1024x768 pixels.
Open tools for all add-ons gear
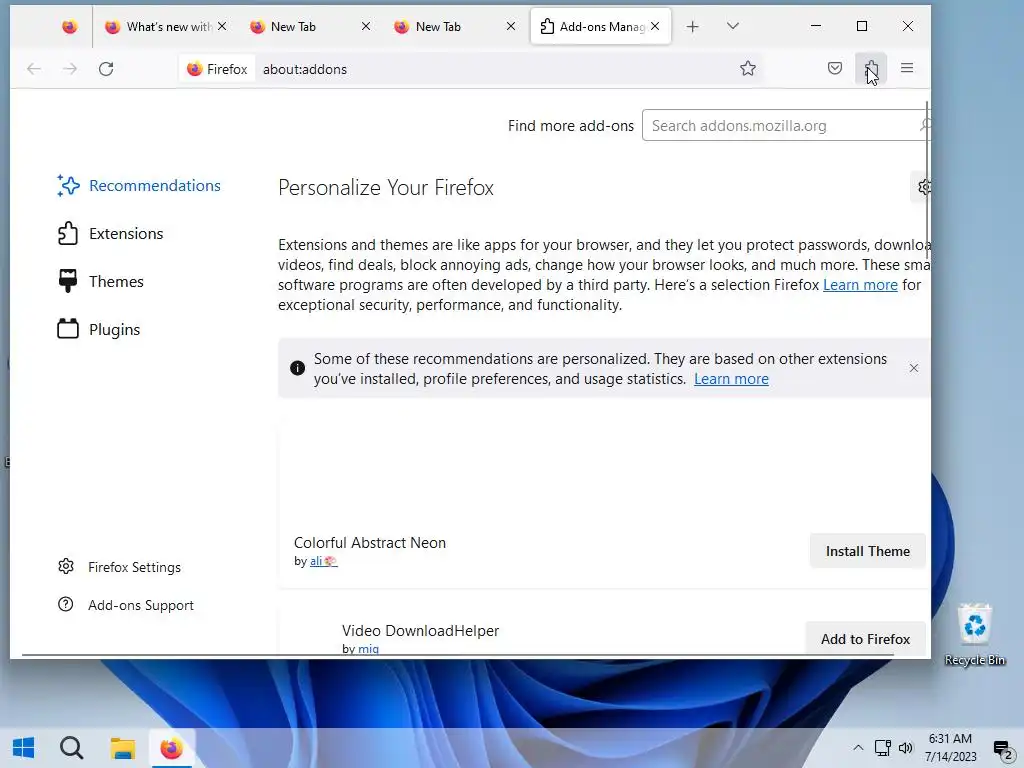(922, 187)
